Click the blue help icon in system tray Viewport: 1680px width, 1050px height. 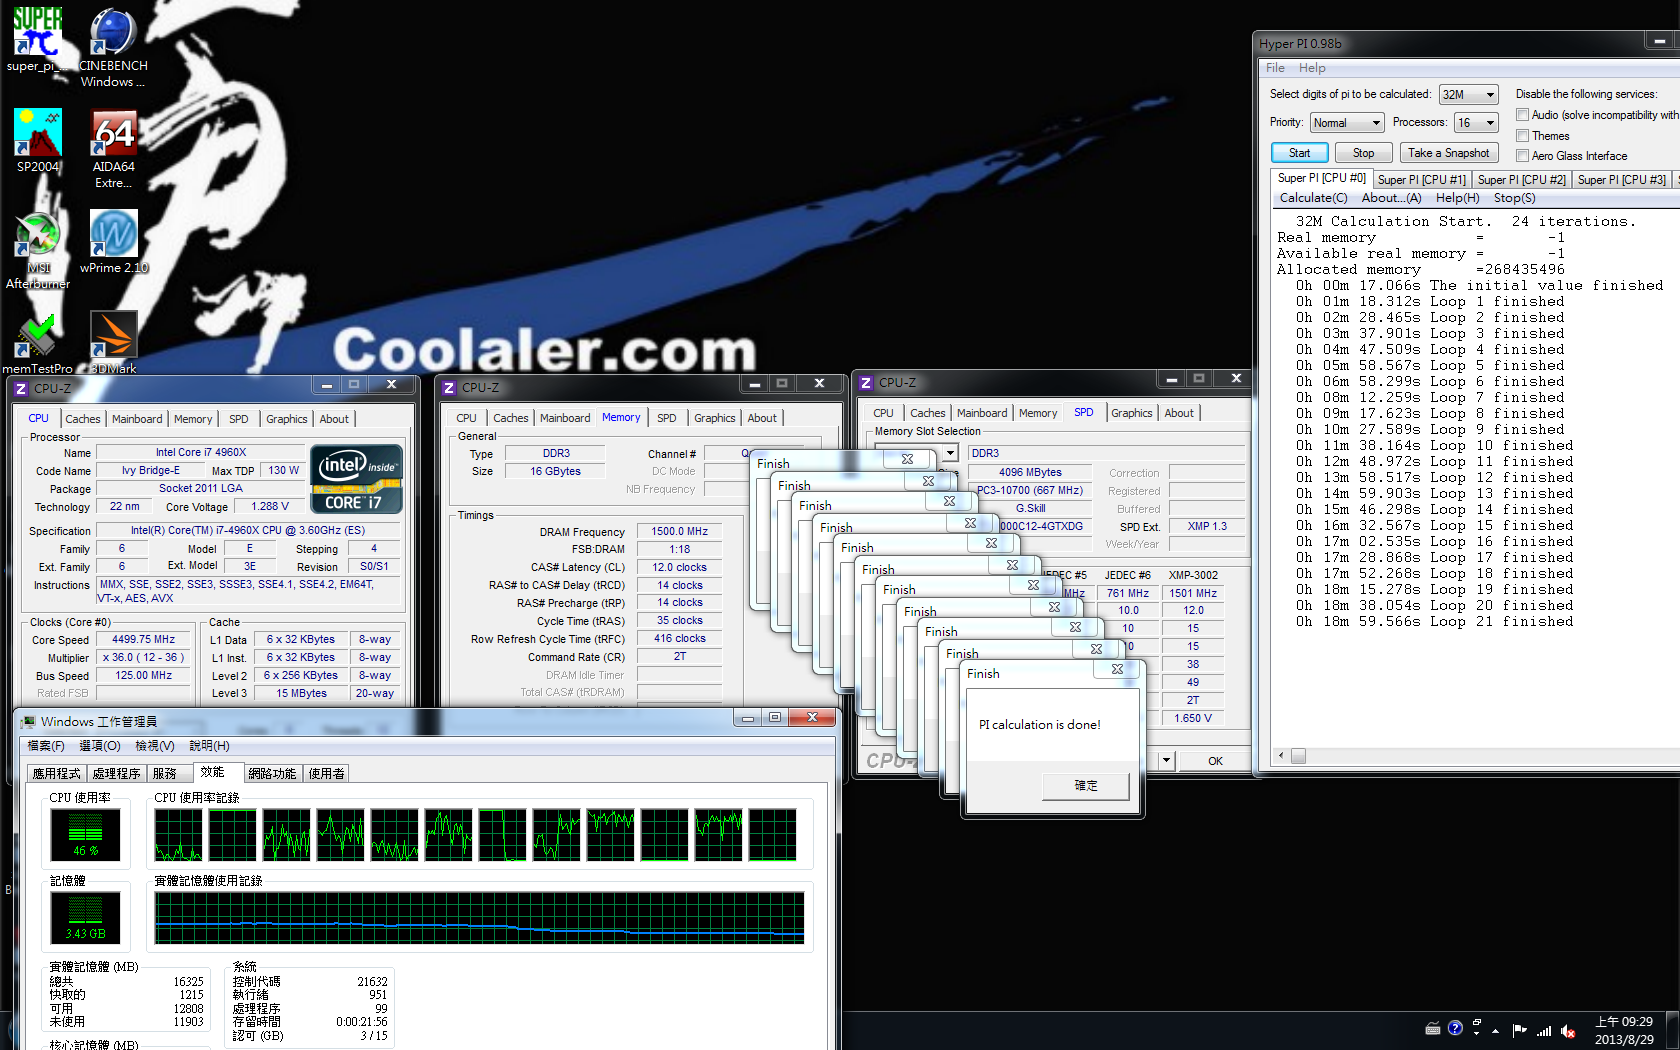pos(1455,1028)
